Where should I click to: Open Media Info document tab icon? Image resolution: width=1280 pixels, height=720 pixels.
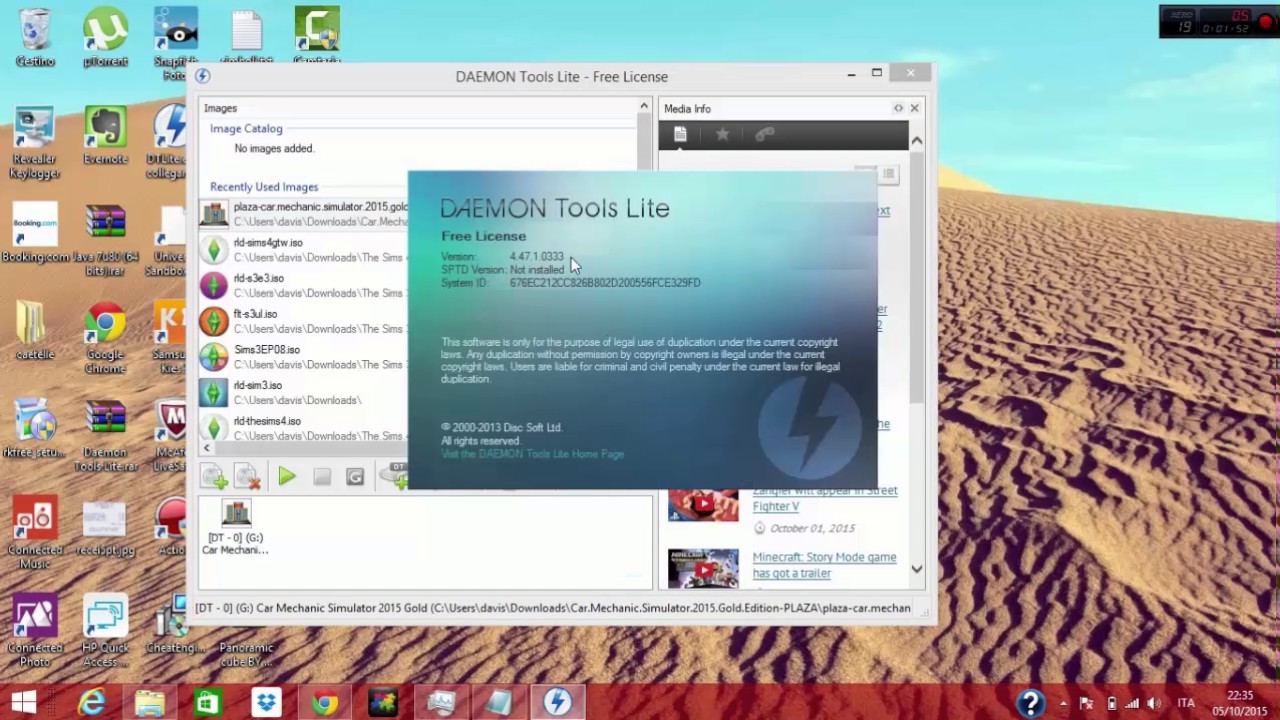click(680, 134)
